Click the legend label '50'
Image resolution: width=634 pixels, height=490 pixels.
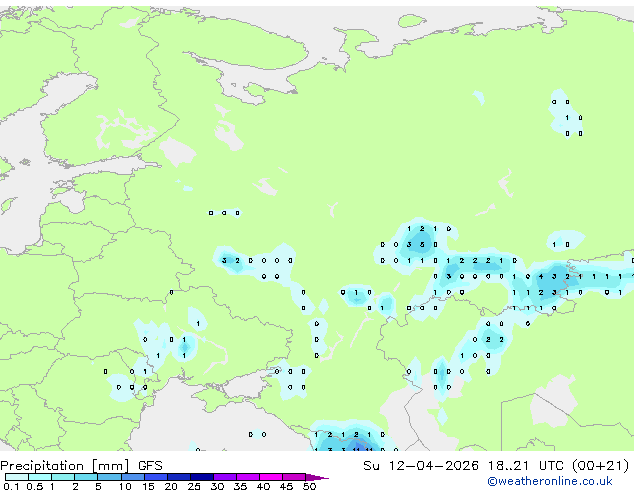pos(309,486)
